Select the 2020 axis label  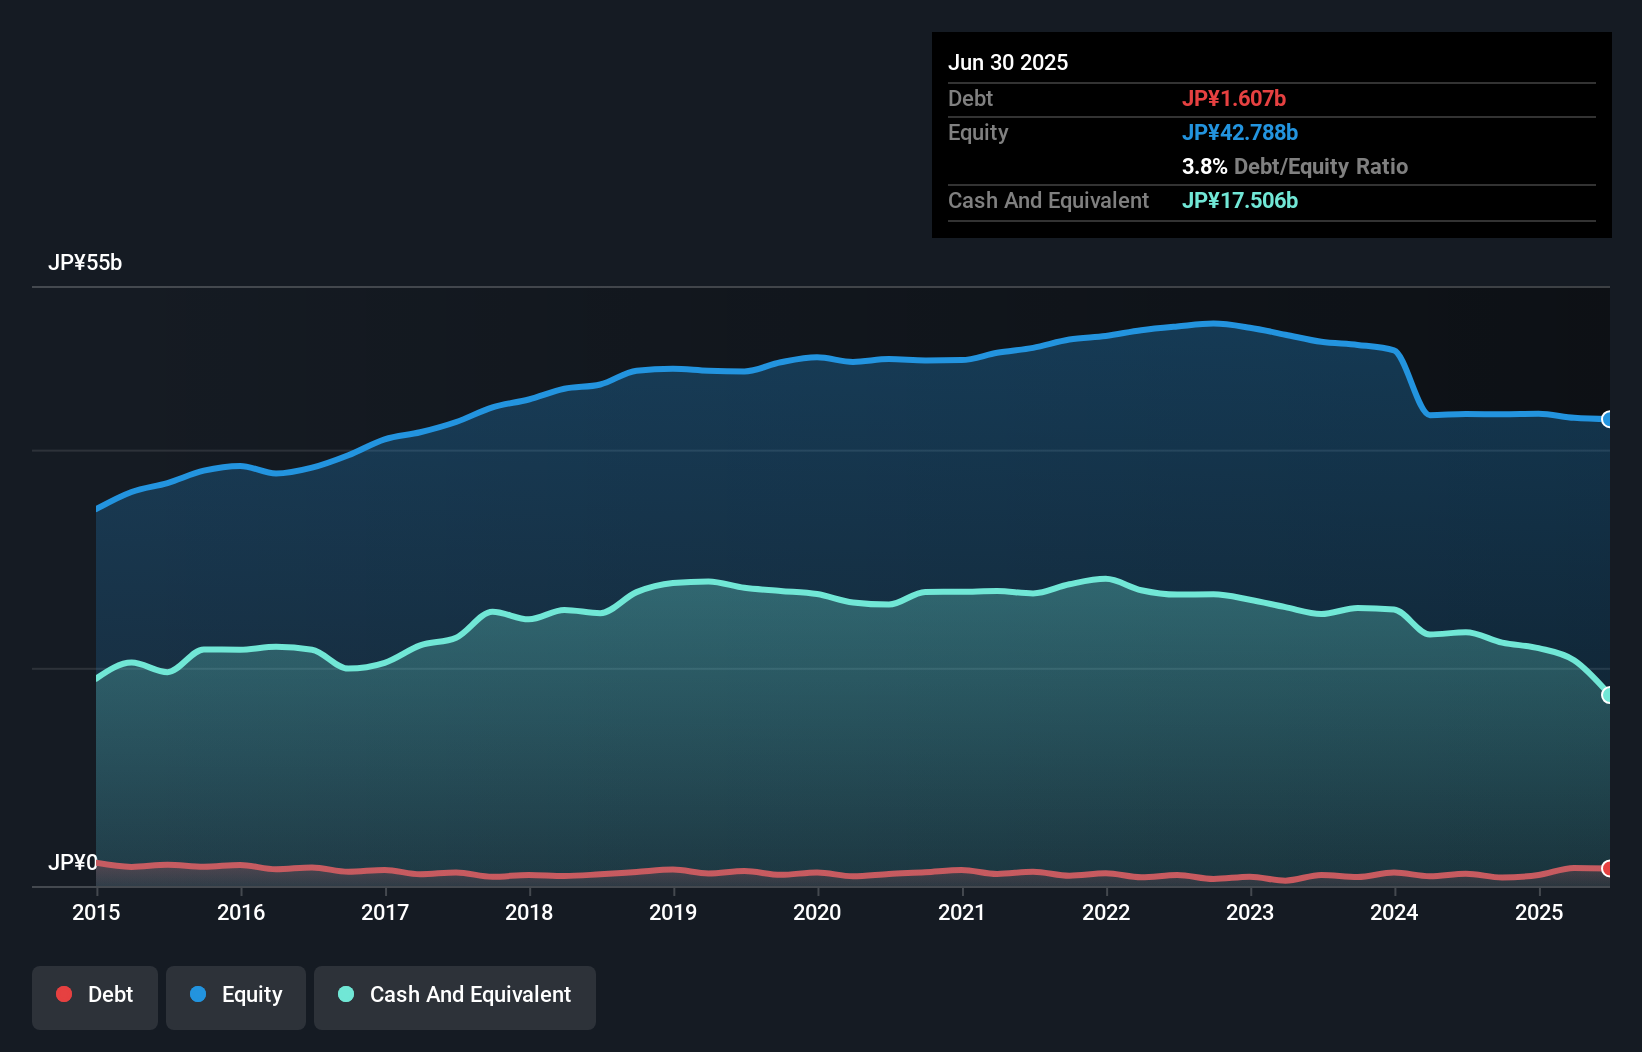pos(817,912)
